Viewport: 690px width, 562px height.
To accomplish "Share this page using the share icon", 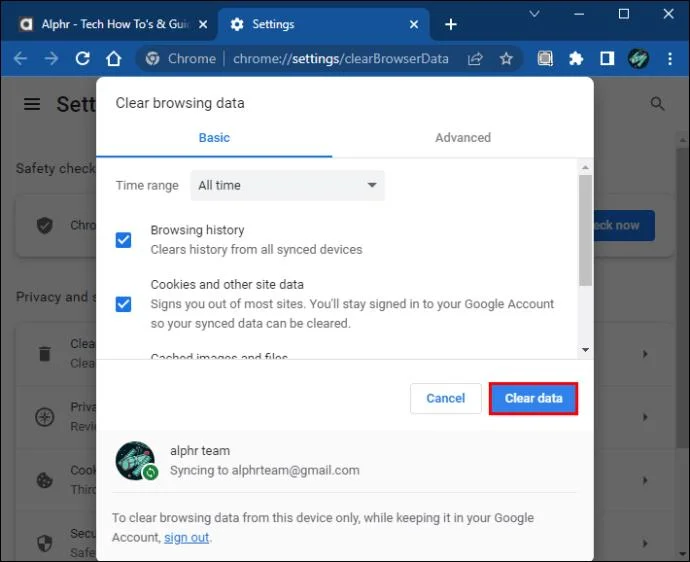I will tap(475, 59).
